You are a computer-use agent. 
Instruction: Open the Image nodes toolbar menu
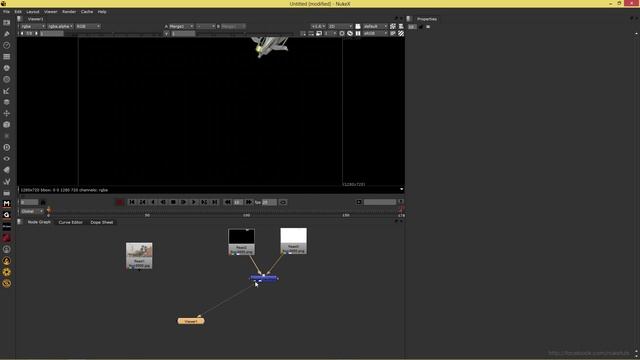point(7,23)
